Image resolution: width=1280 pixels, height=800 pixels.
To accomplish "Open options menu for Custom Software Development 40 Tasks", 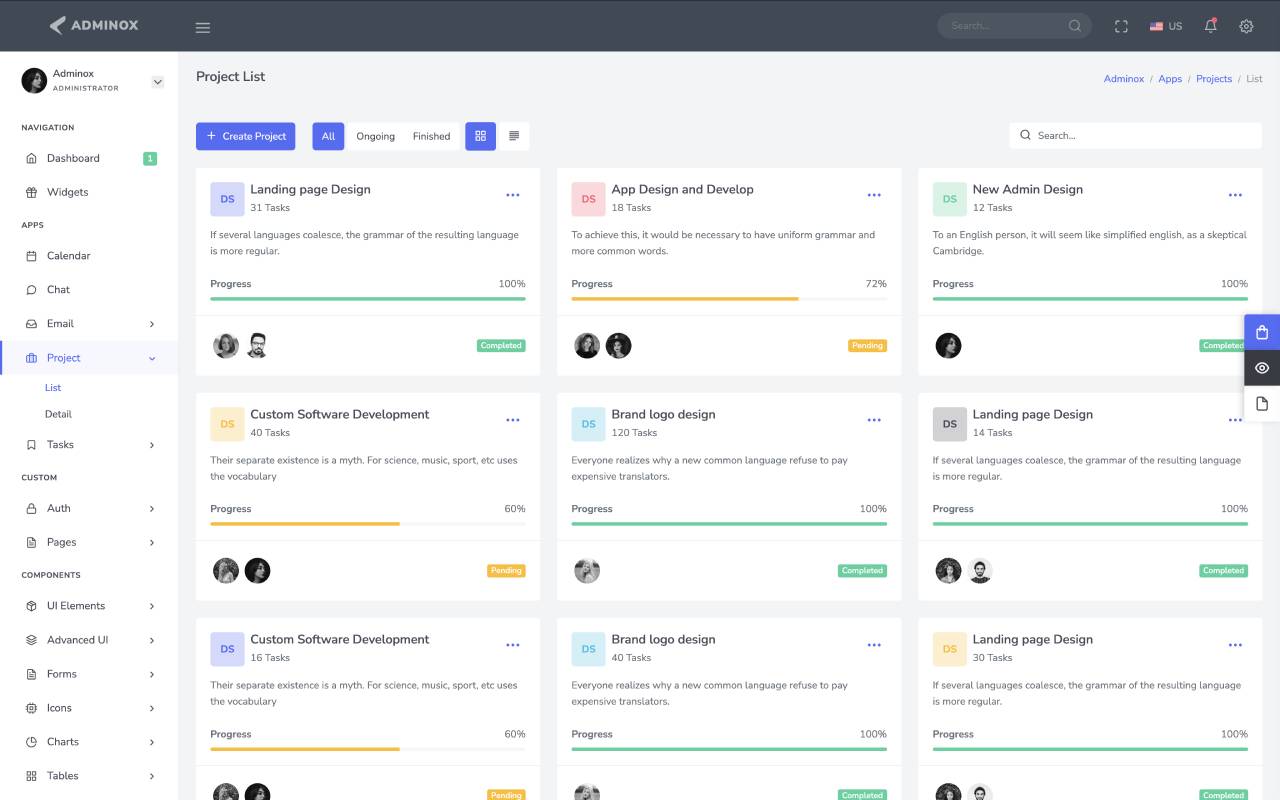I will click(513, 420).
